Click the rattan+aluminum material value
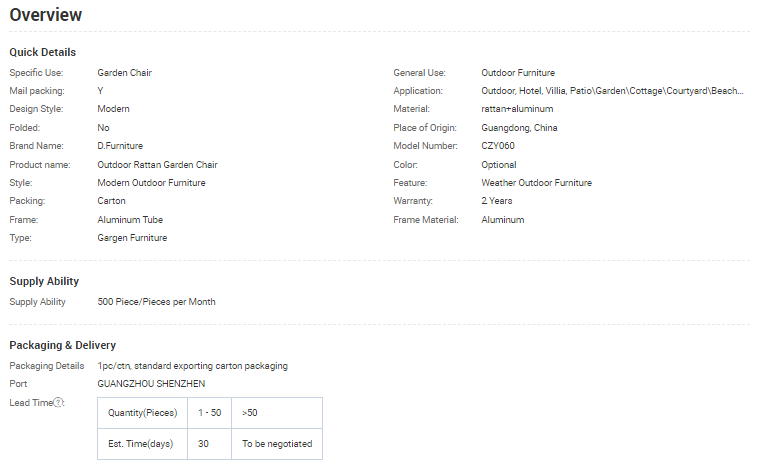The image size is (757, 467). [517, 109]
